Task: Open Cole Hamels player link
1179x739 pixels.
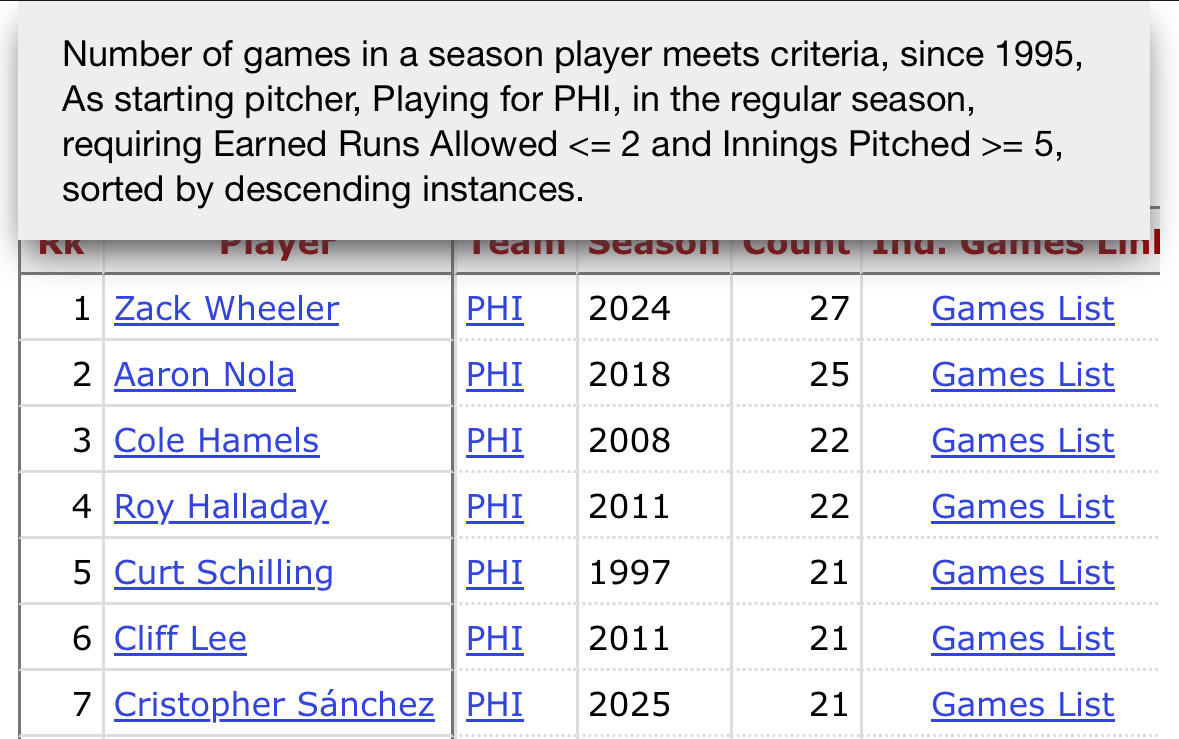Action: click(x=216, y=441)
